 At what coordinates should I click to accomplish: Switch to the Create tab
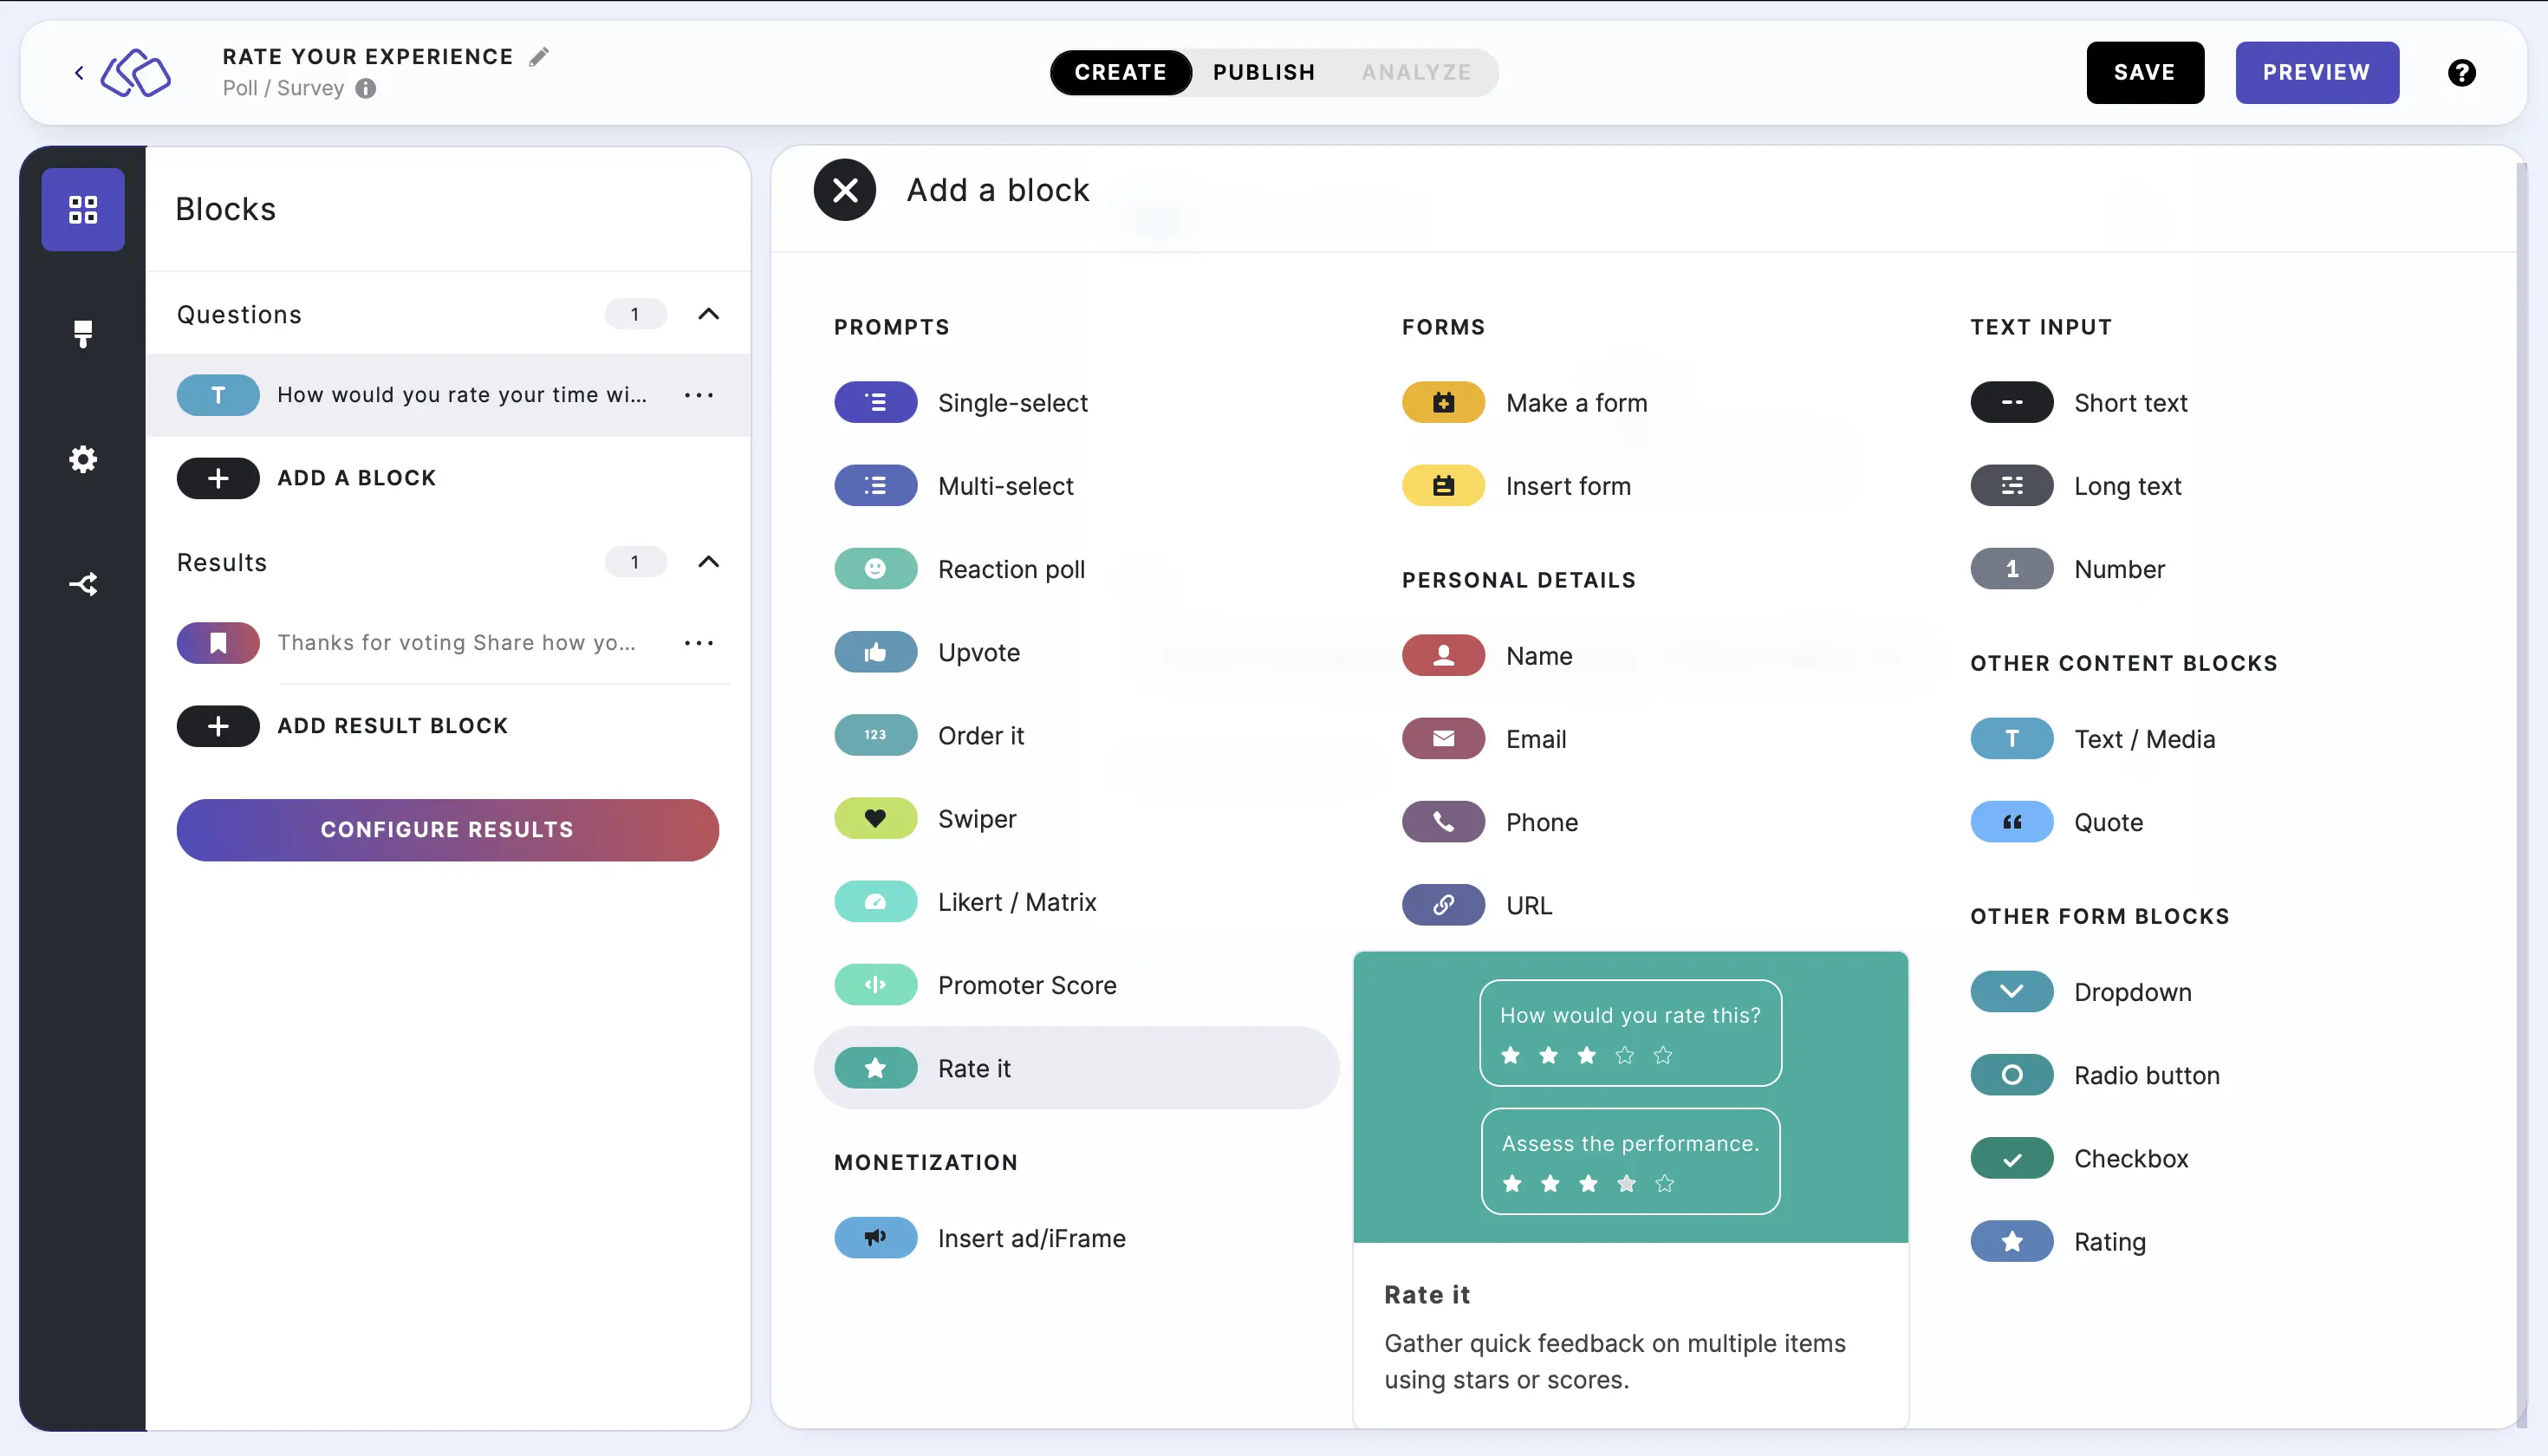click(x=1120, y=72)
